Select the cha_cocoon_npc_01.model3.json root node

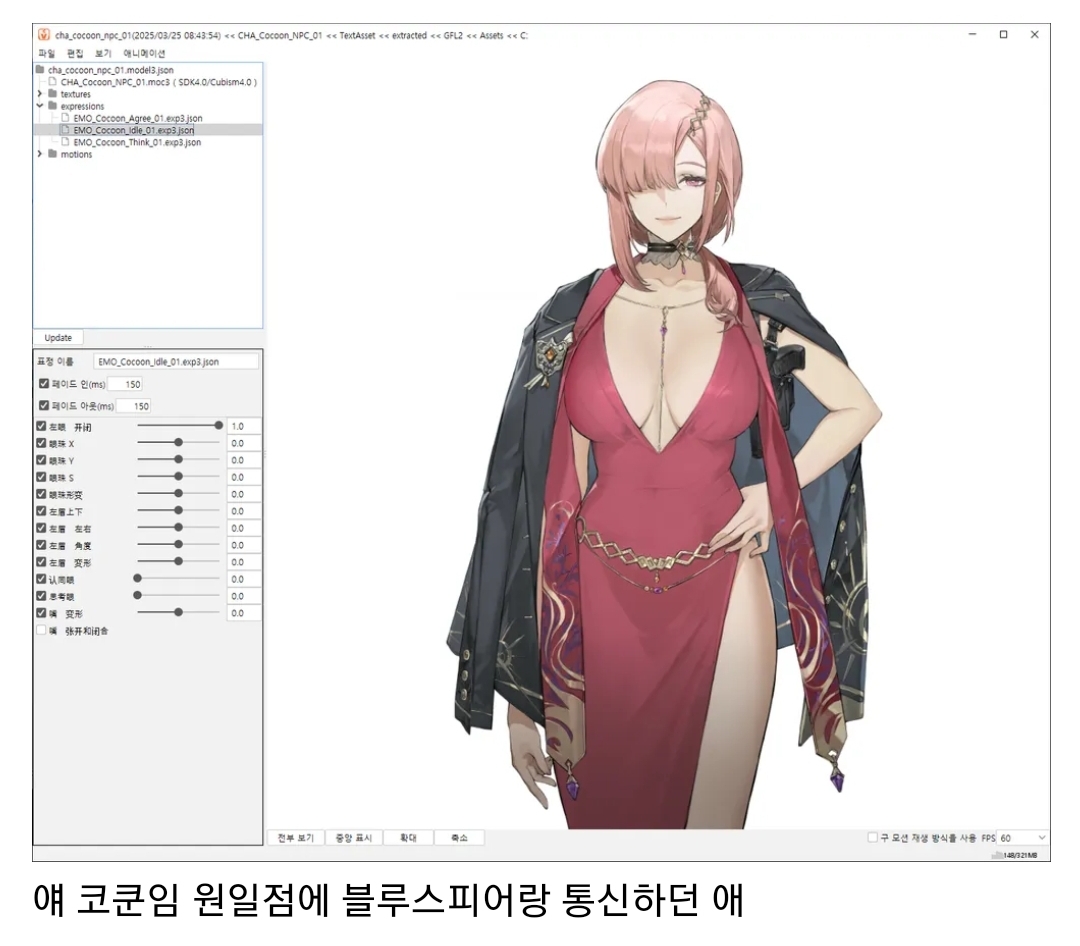[111, 70]
